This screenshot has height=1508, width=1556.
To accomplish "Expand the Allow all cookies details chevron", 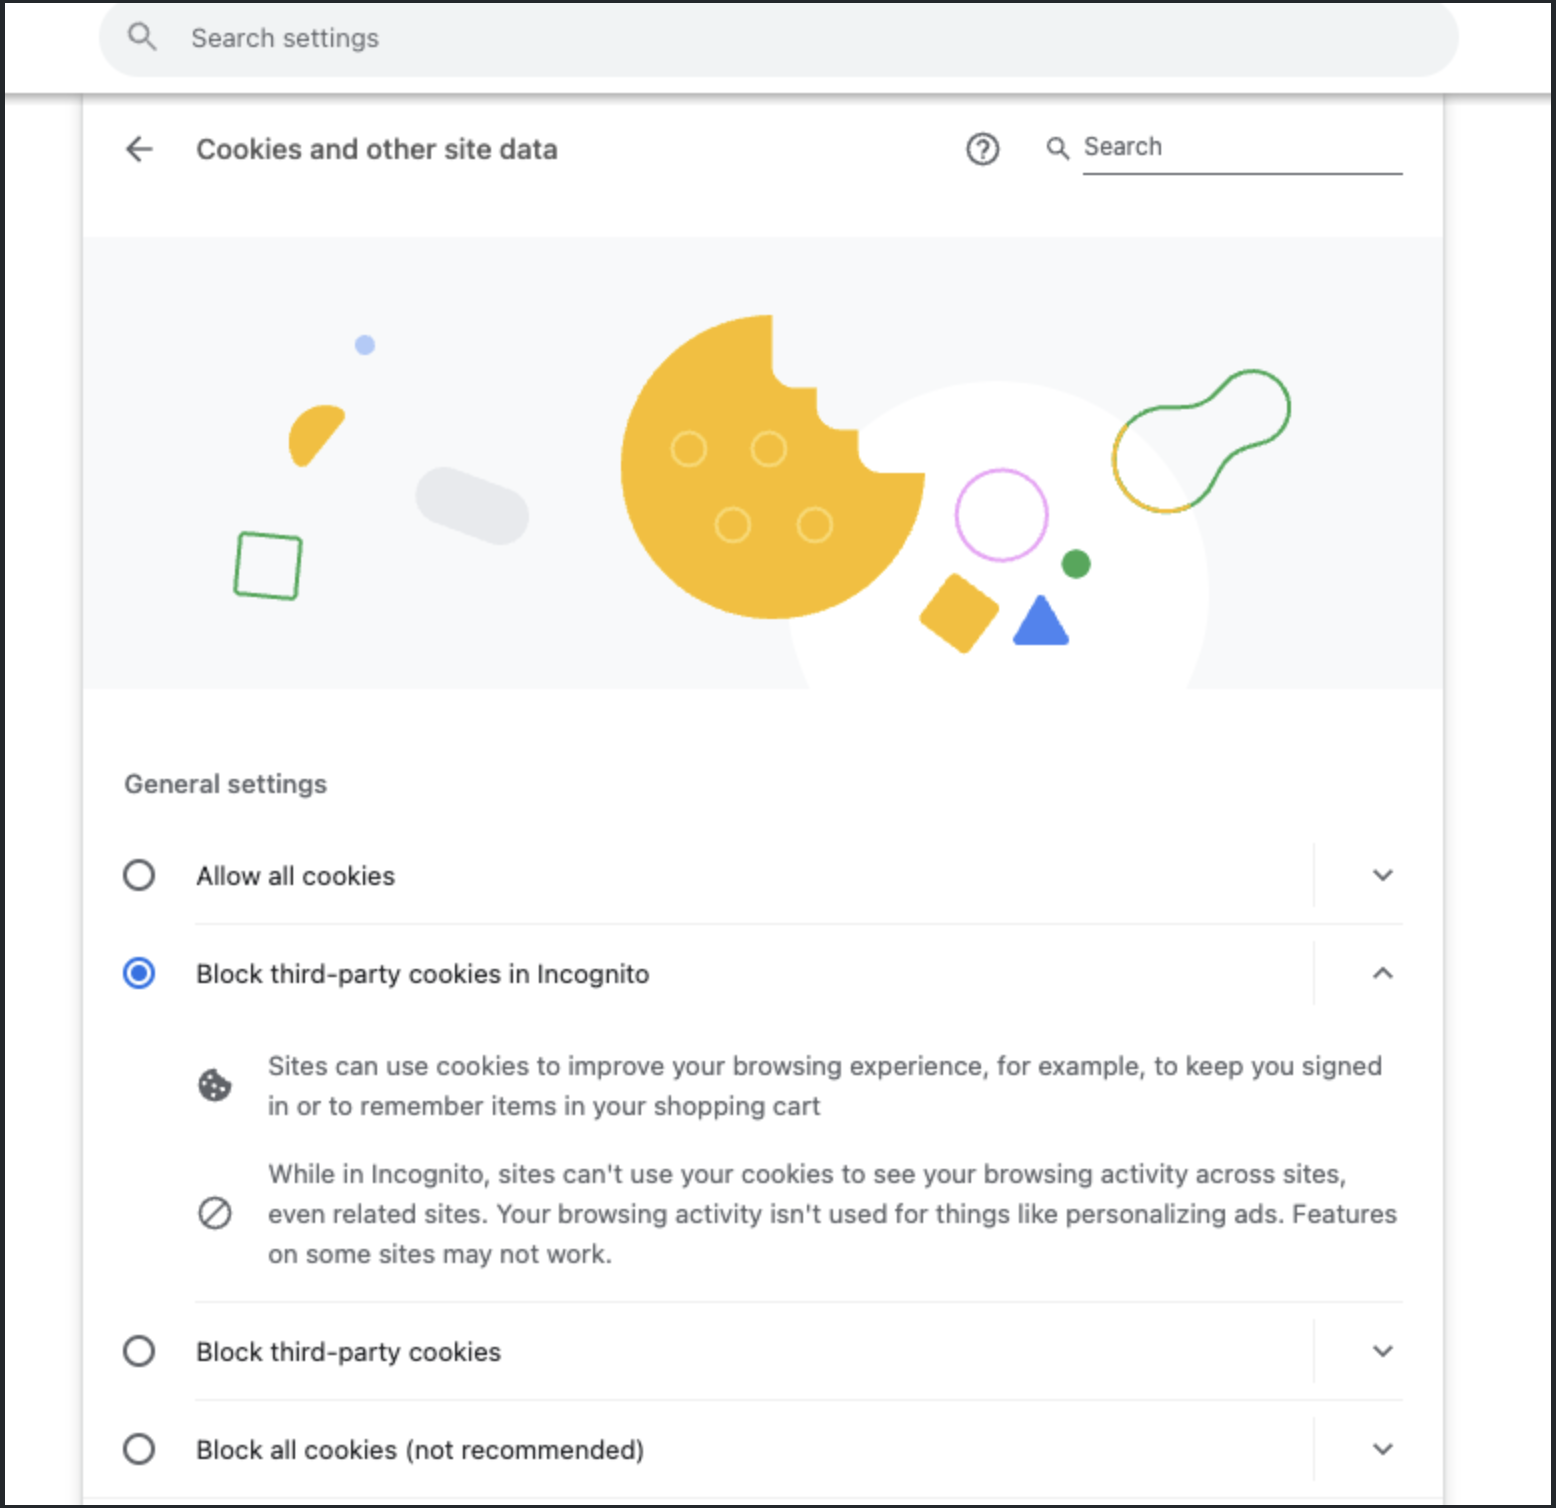I will [1382, 875].
